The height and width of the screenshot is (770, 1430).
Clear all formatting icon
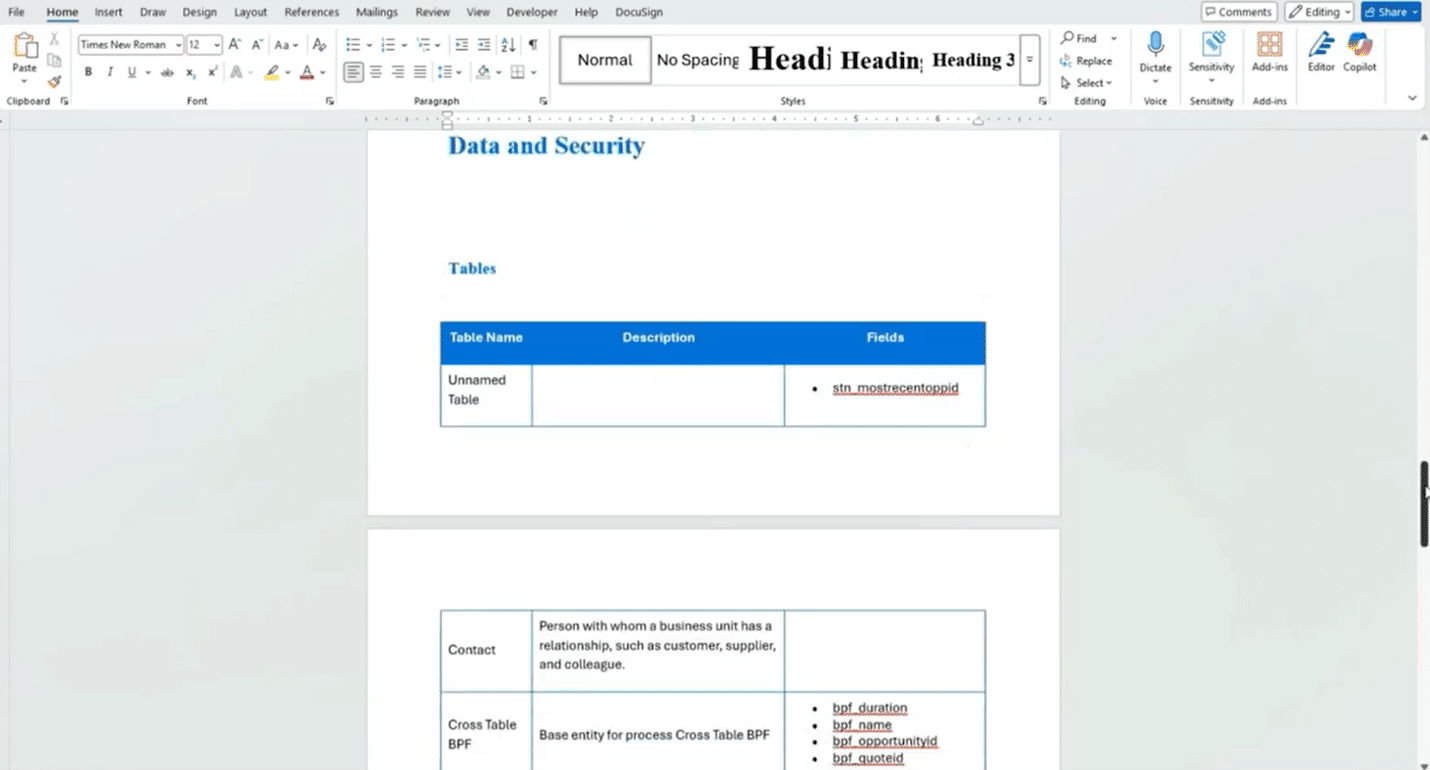319,44
